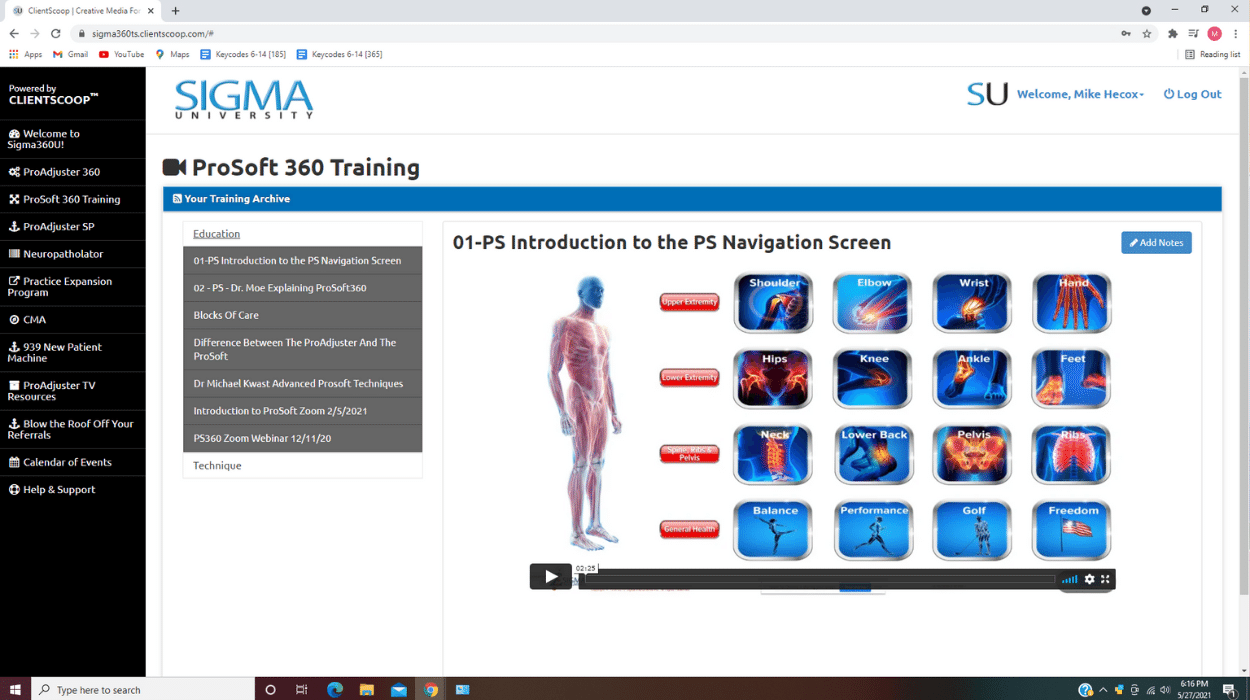Open Keycodes 6-14 [185] bookmark
The height and width of the screenshot is (700, 1250).
[x=243, y=54]
